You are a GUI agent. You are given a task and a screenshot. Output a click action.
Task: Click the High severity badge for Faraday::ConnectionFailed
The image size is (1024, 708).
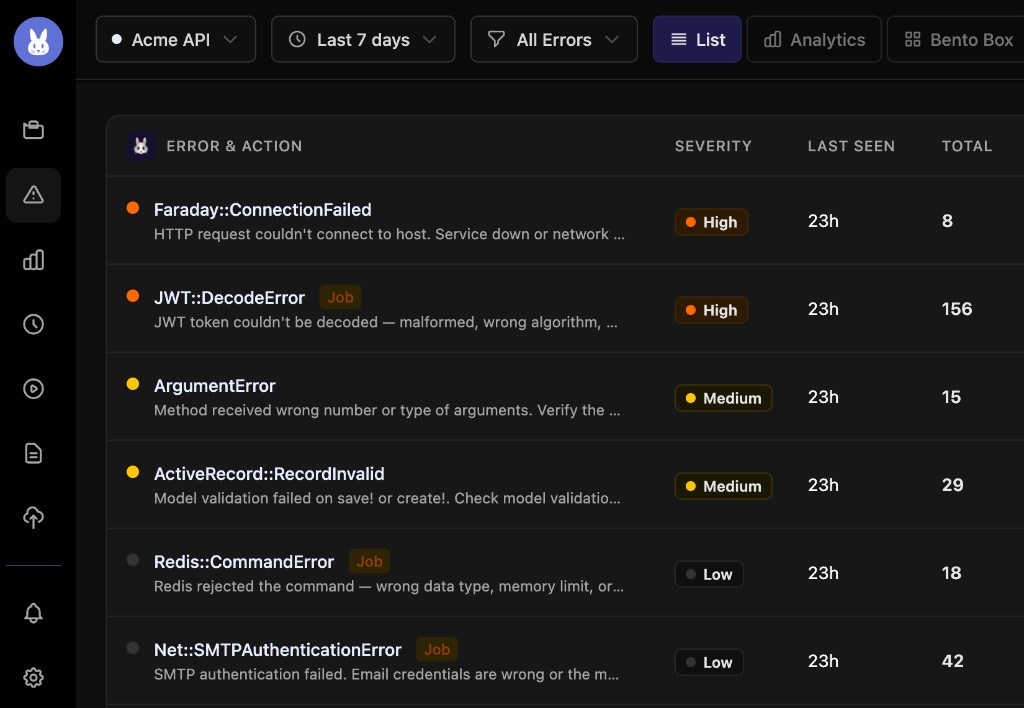tap(711, 222)
